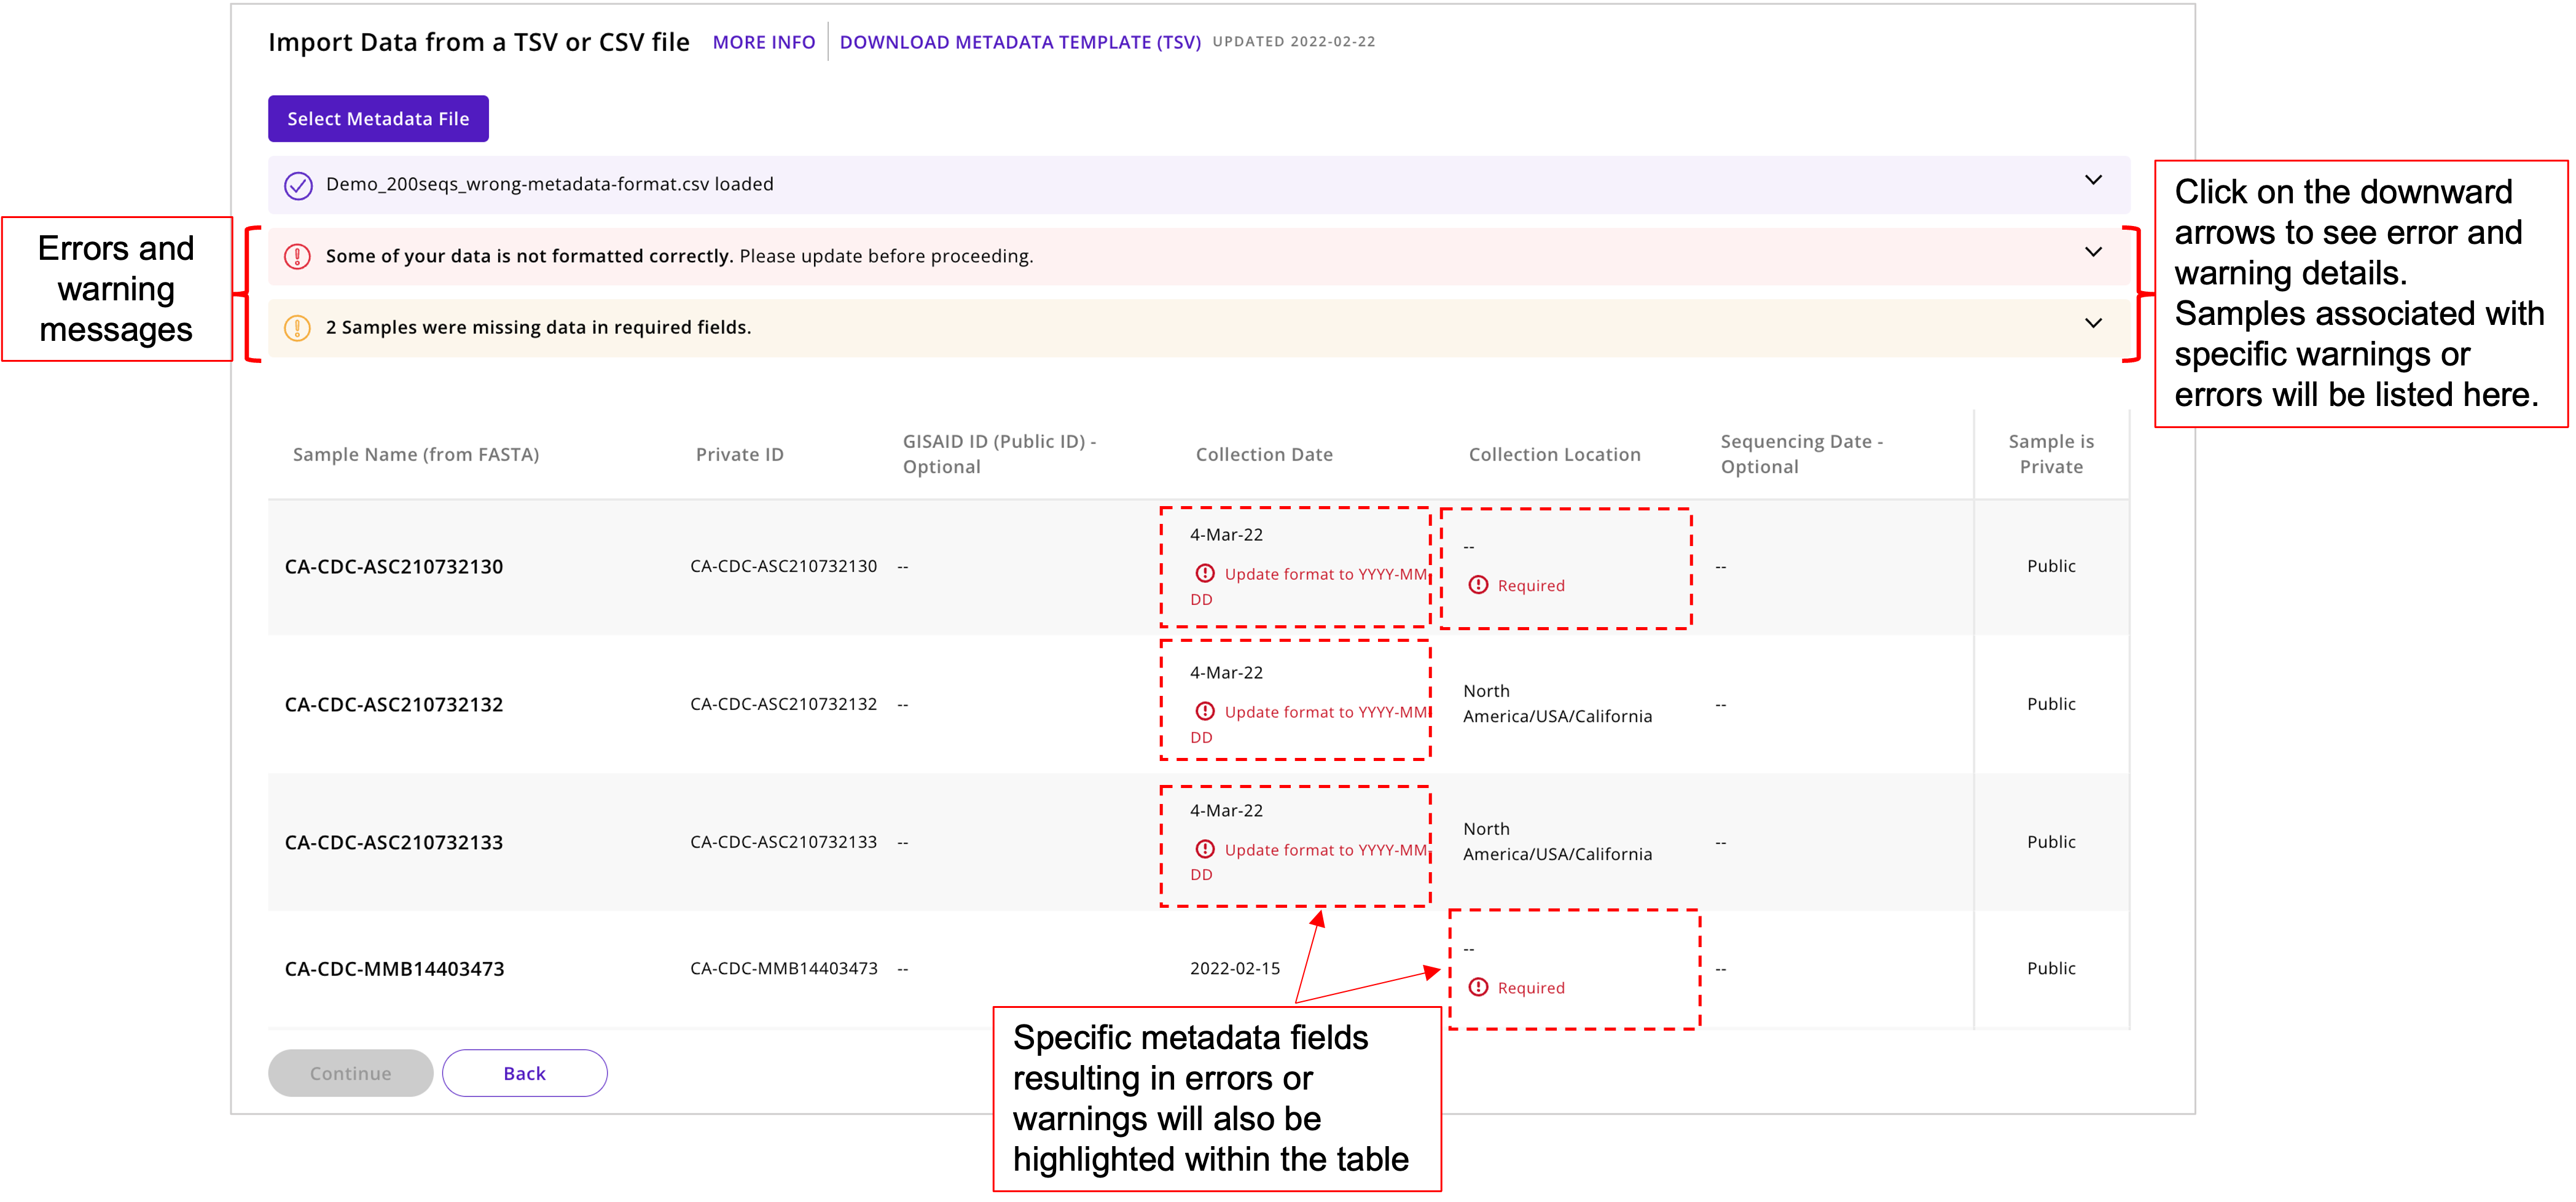The height and width of the screenshot is (1202, 2576).
Task: Click '2 Samples were missing data' warning text
Action: [538, 327]
